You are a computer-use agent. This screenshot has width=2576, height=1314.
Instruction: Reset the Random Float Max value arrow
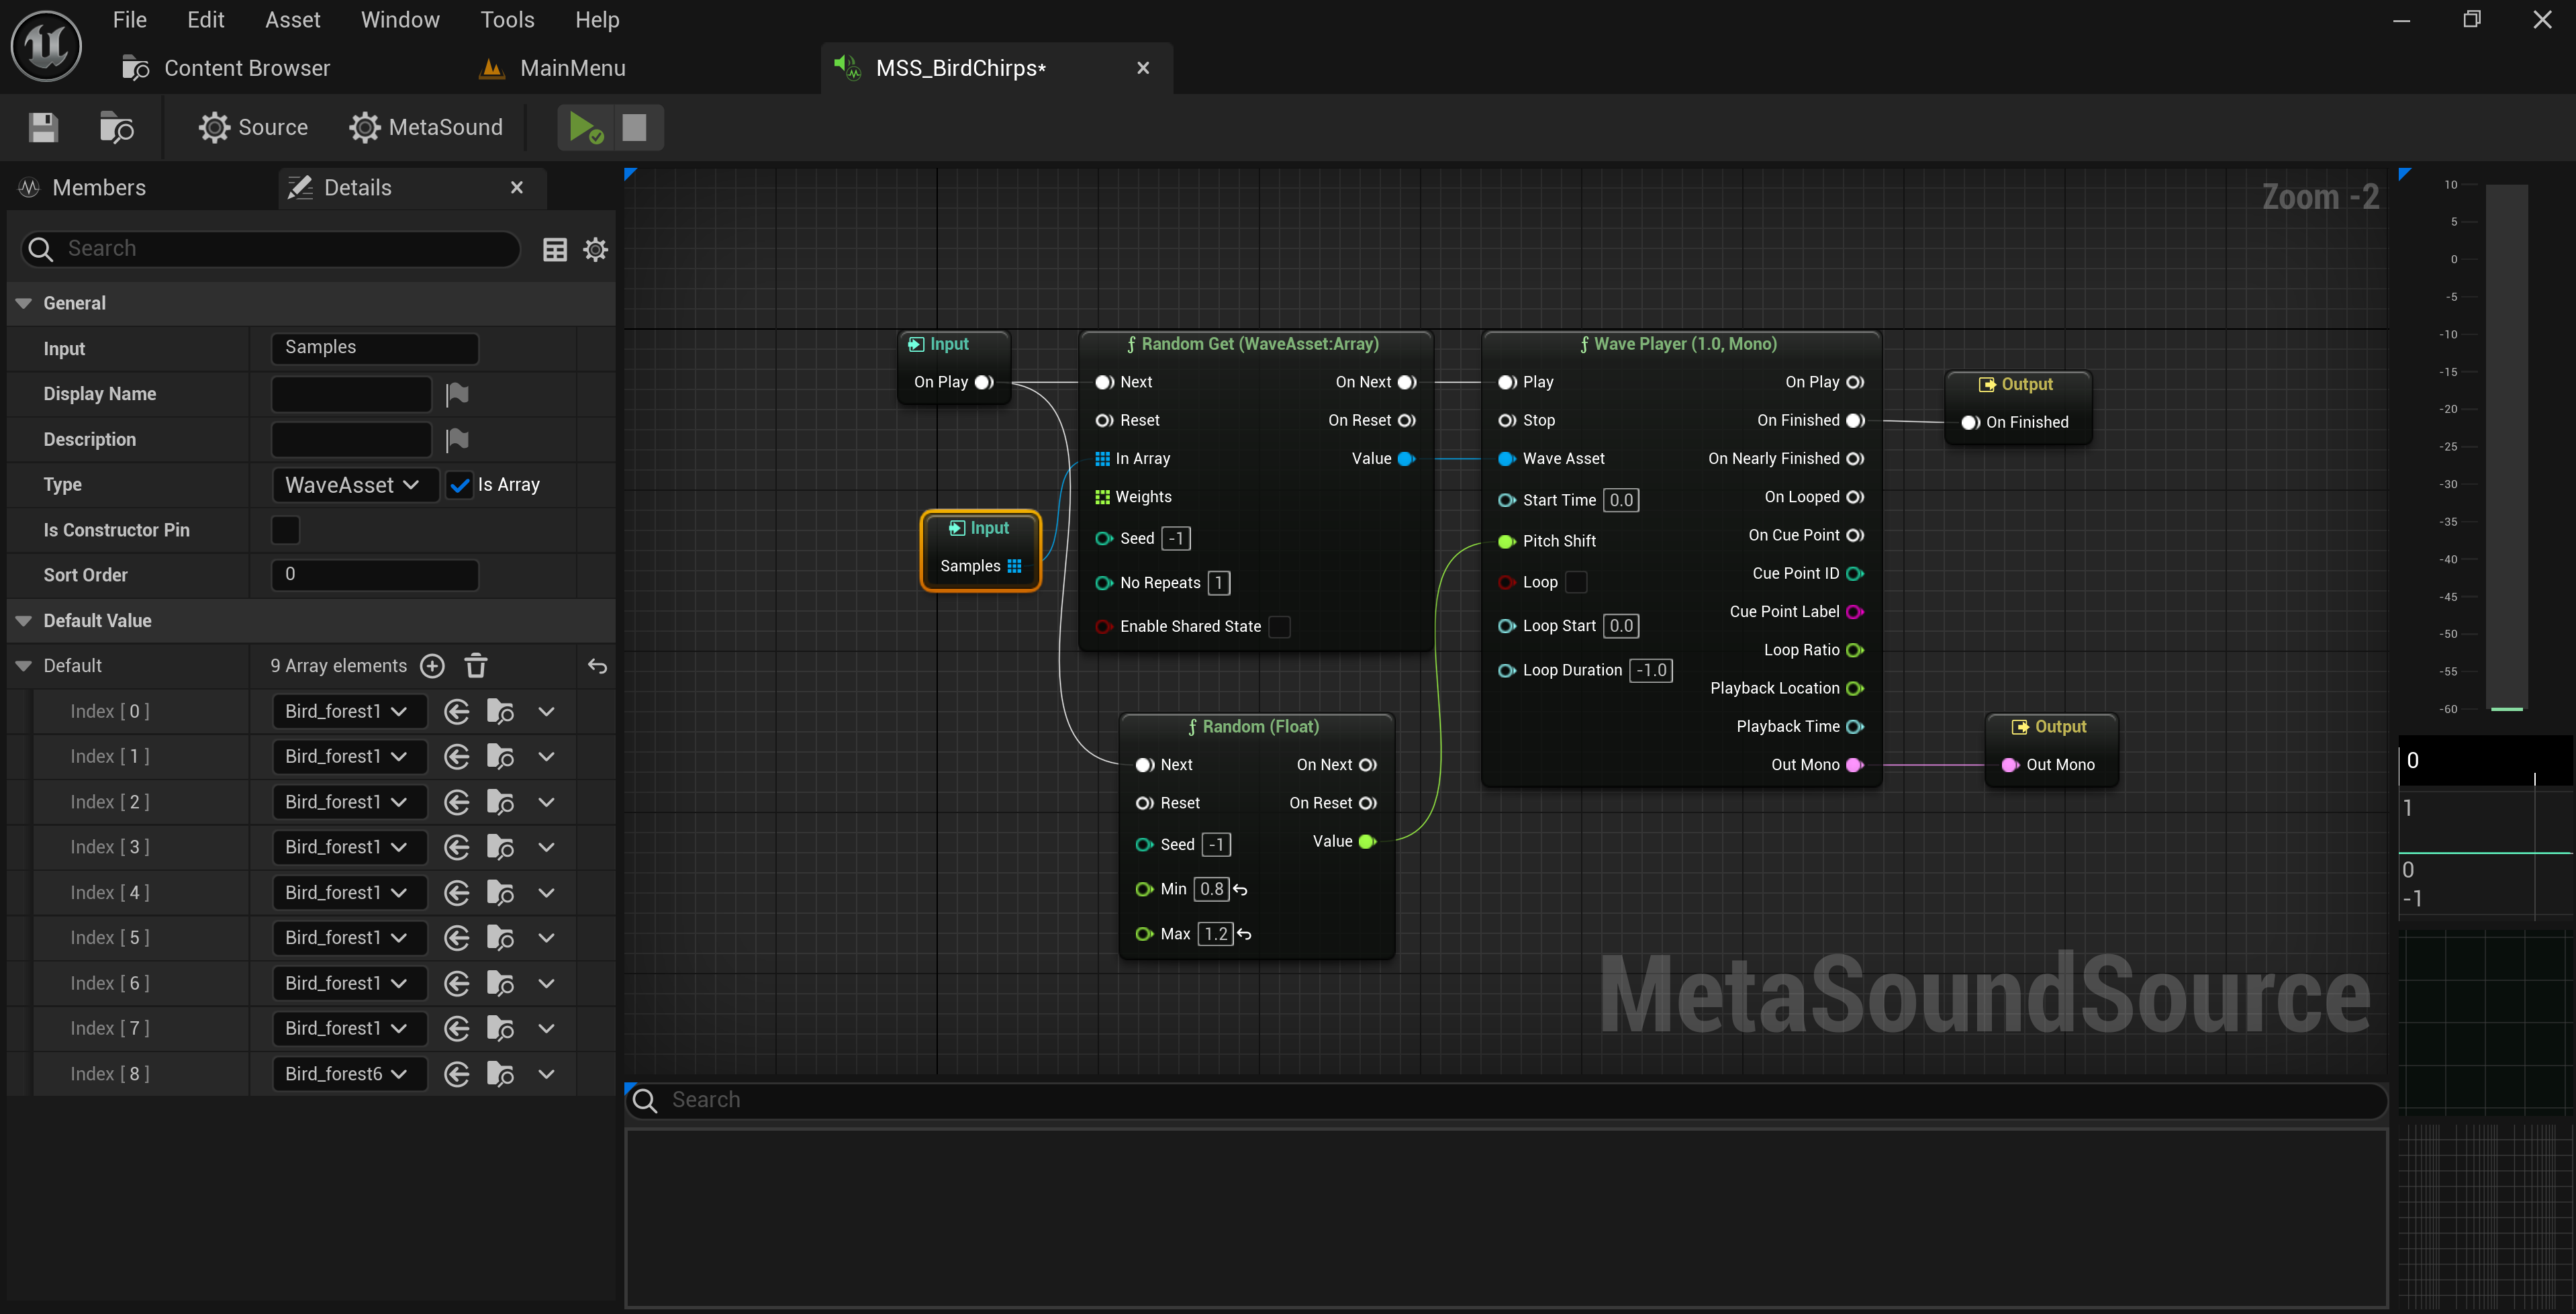coord(1244,934)
